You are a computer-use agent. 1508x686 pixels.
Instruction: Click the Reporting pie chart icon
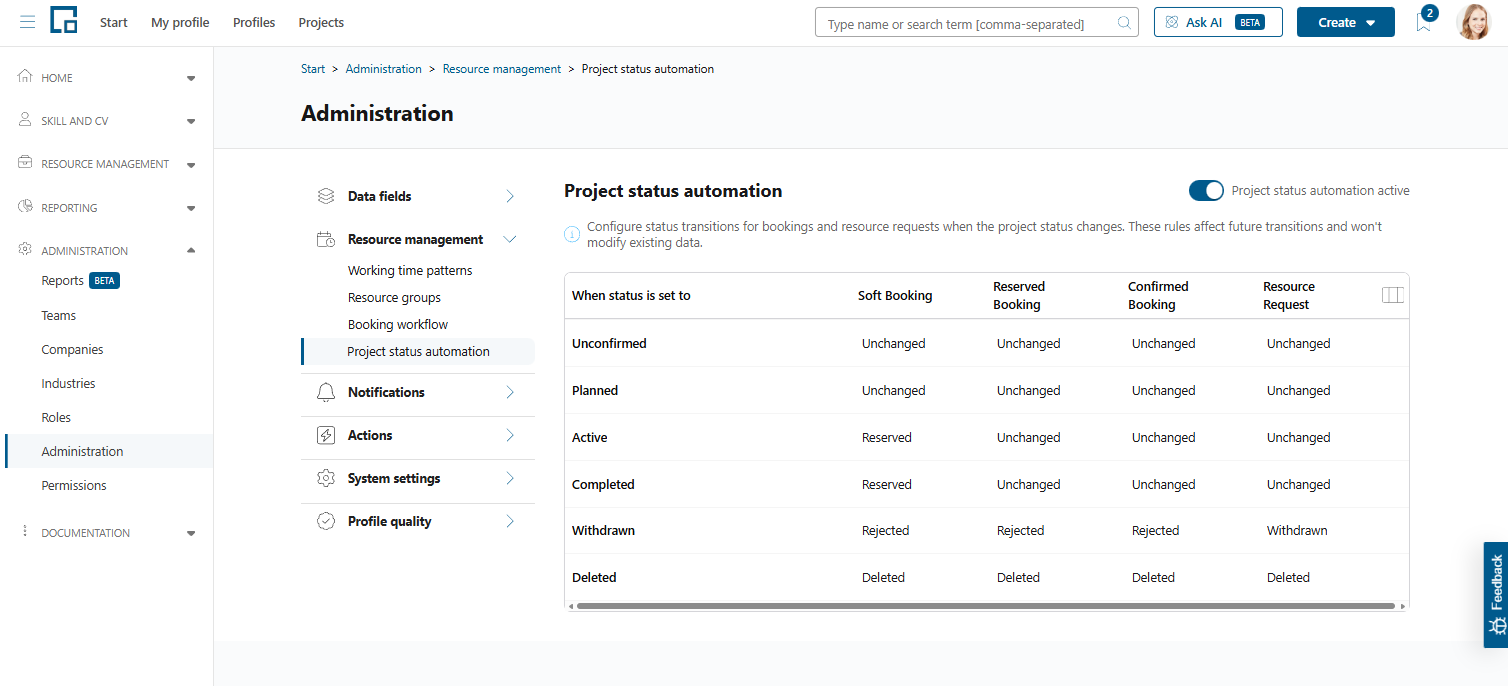click(25, 207)
